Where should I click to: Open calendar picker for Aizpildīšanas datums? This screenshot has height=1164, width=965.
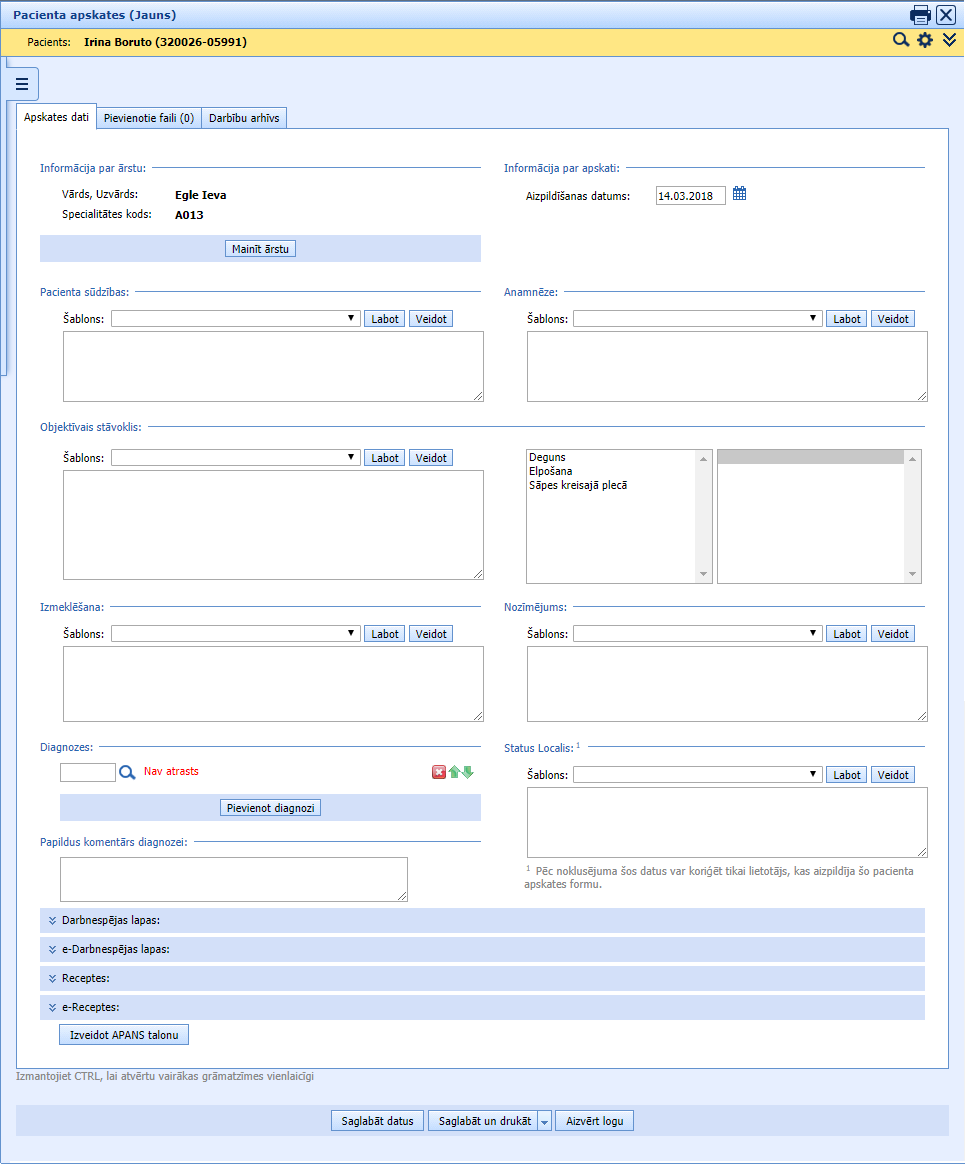[740, 194]
